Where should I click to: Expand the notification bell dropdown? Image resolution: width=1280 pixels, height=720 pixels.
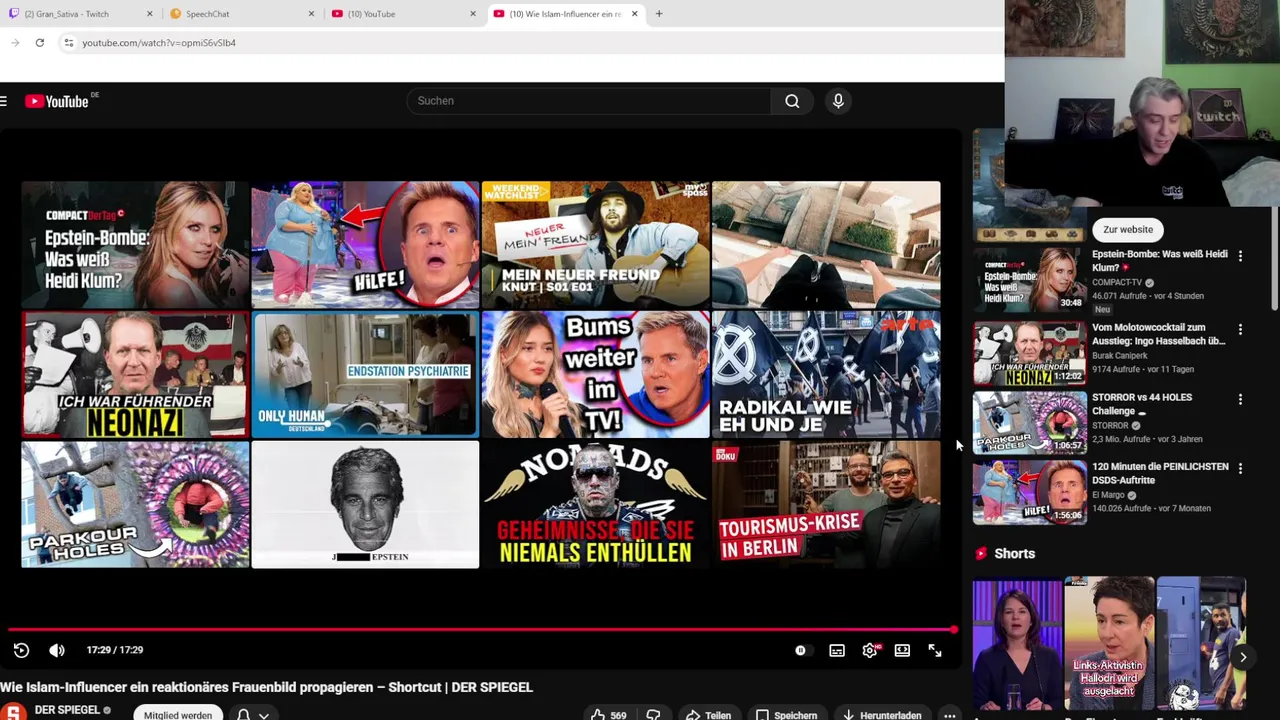pos(252,715)
